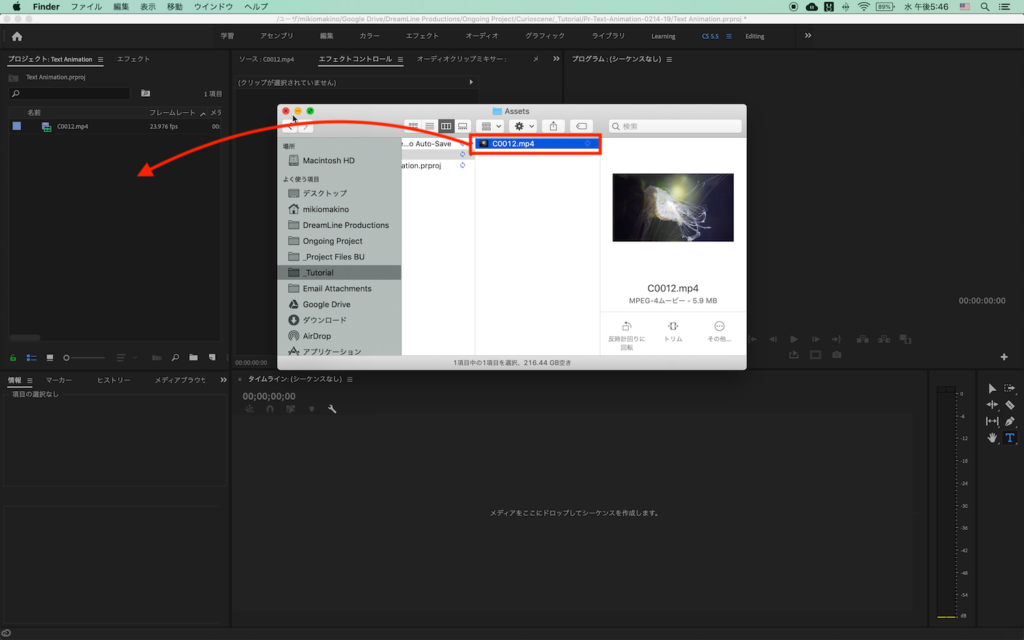
Task: Expand the panel menu of エフェクトコントロール
Action: 399,58
